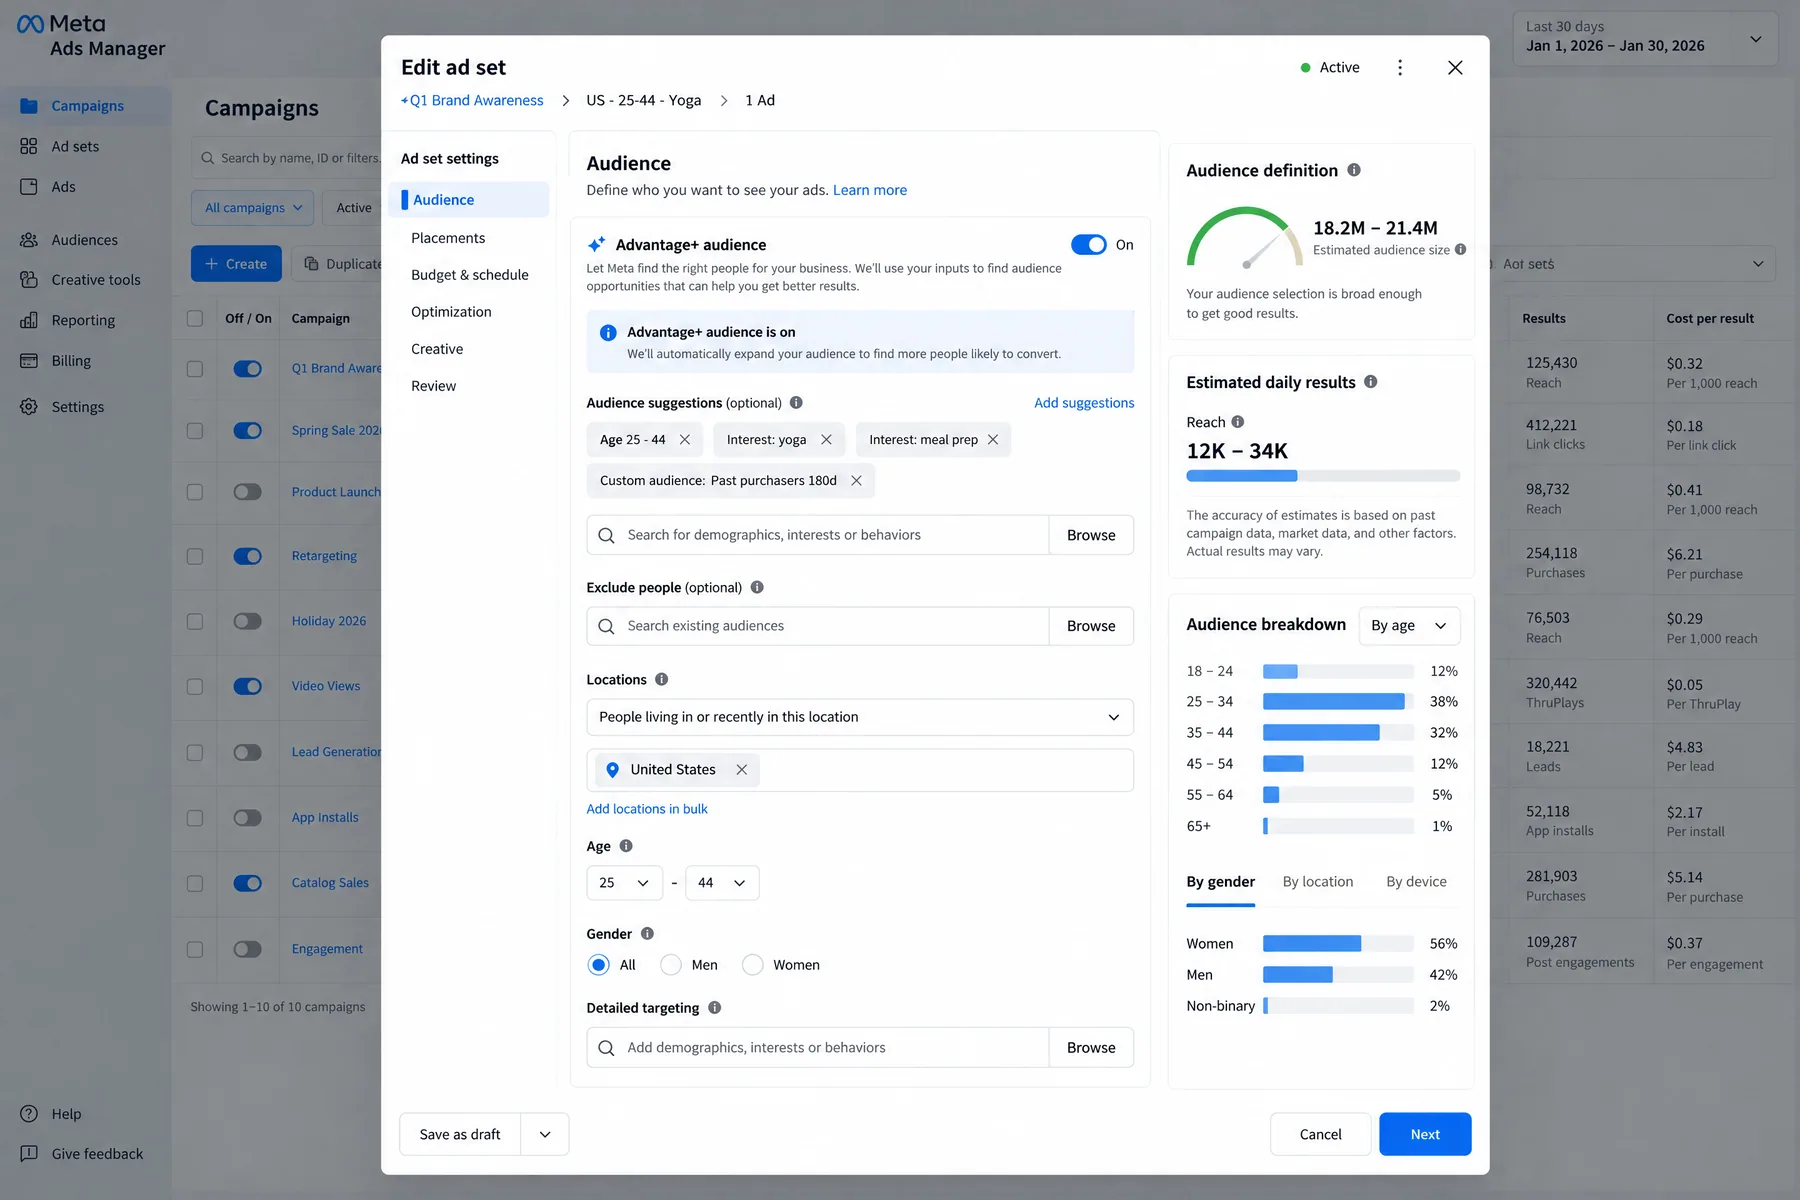Go to Placements in ad set settings
1800x1200 pixels.
tap(448, 238)
